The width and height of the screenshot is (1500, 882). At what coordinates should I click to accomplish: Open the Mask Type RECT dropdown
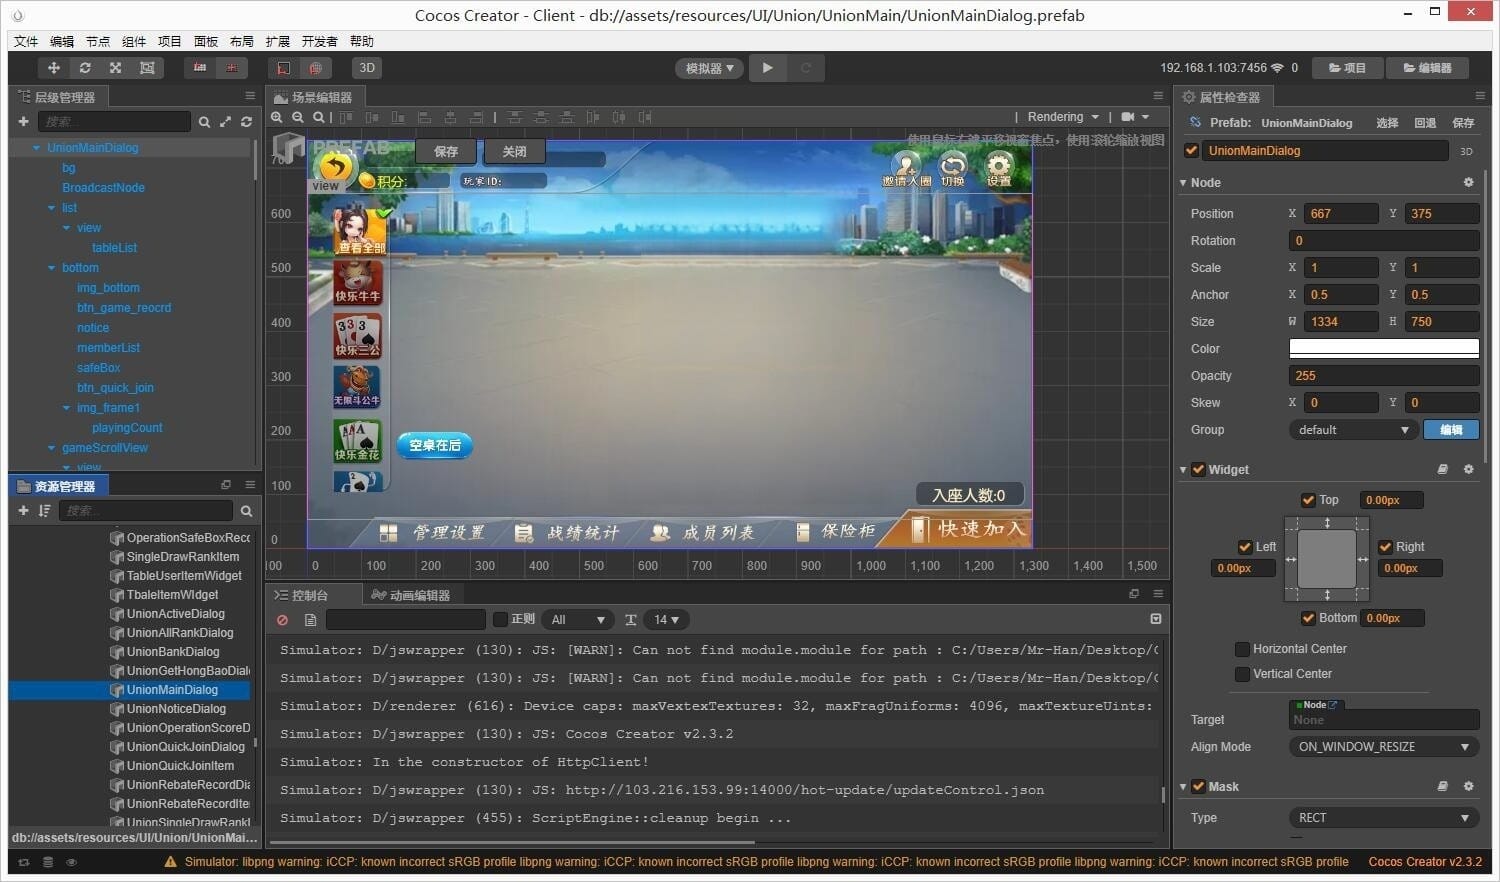tap(1384, 818)
